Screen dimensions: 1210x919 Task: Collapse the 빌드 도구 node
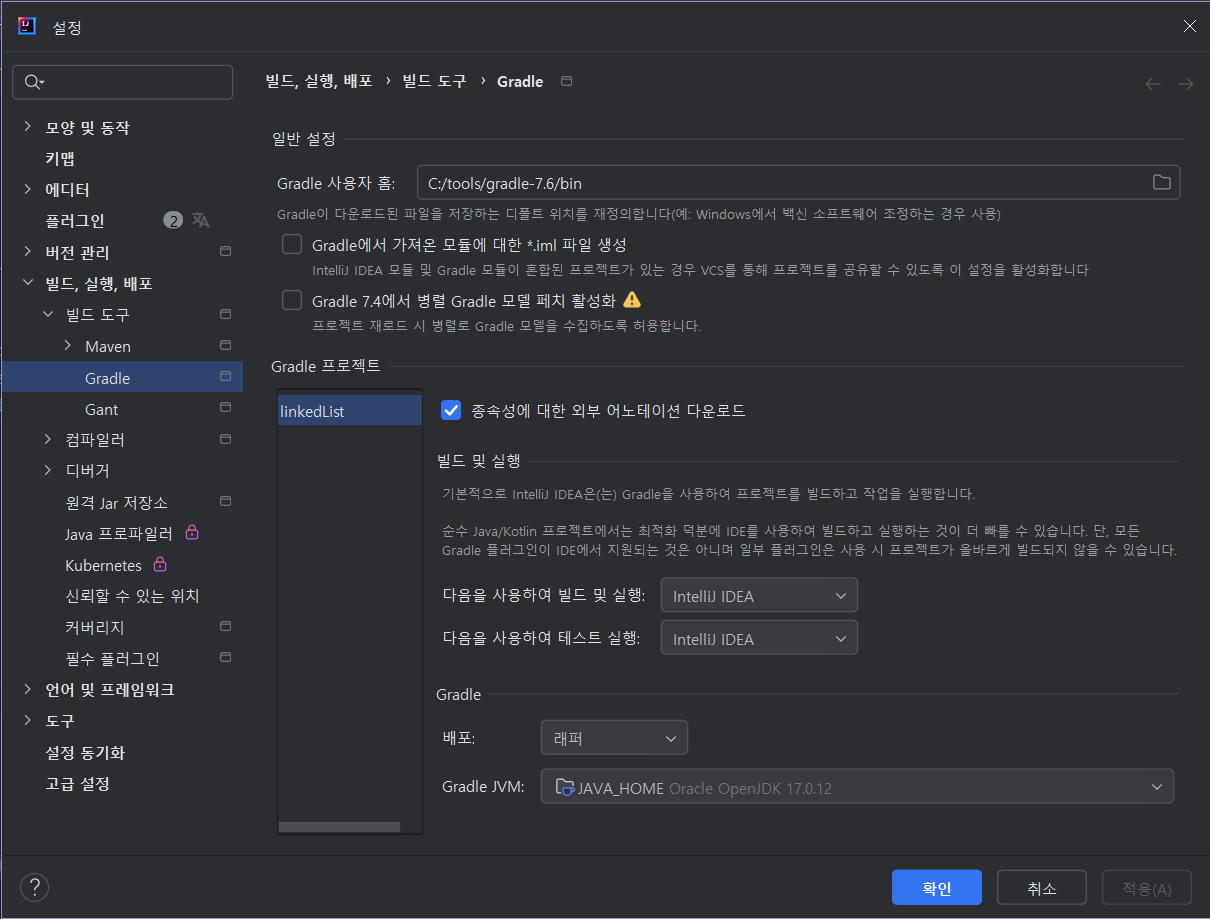[48, 314]
